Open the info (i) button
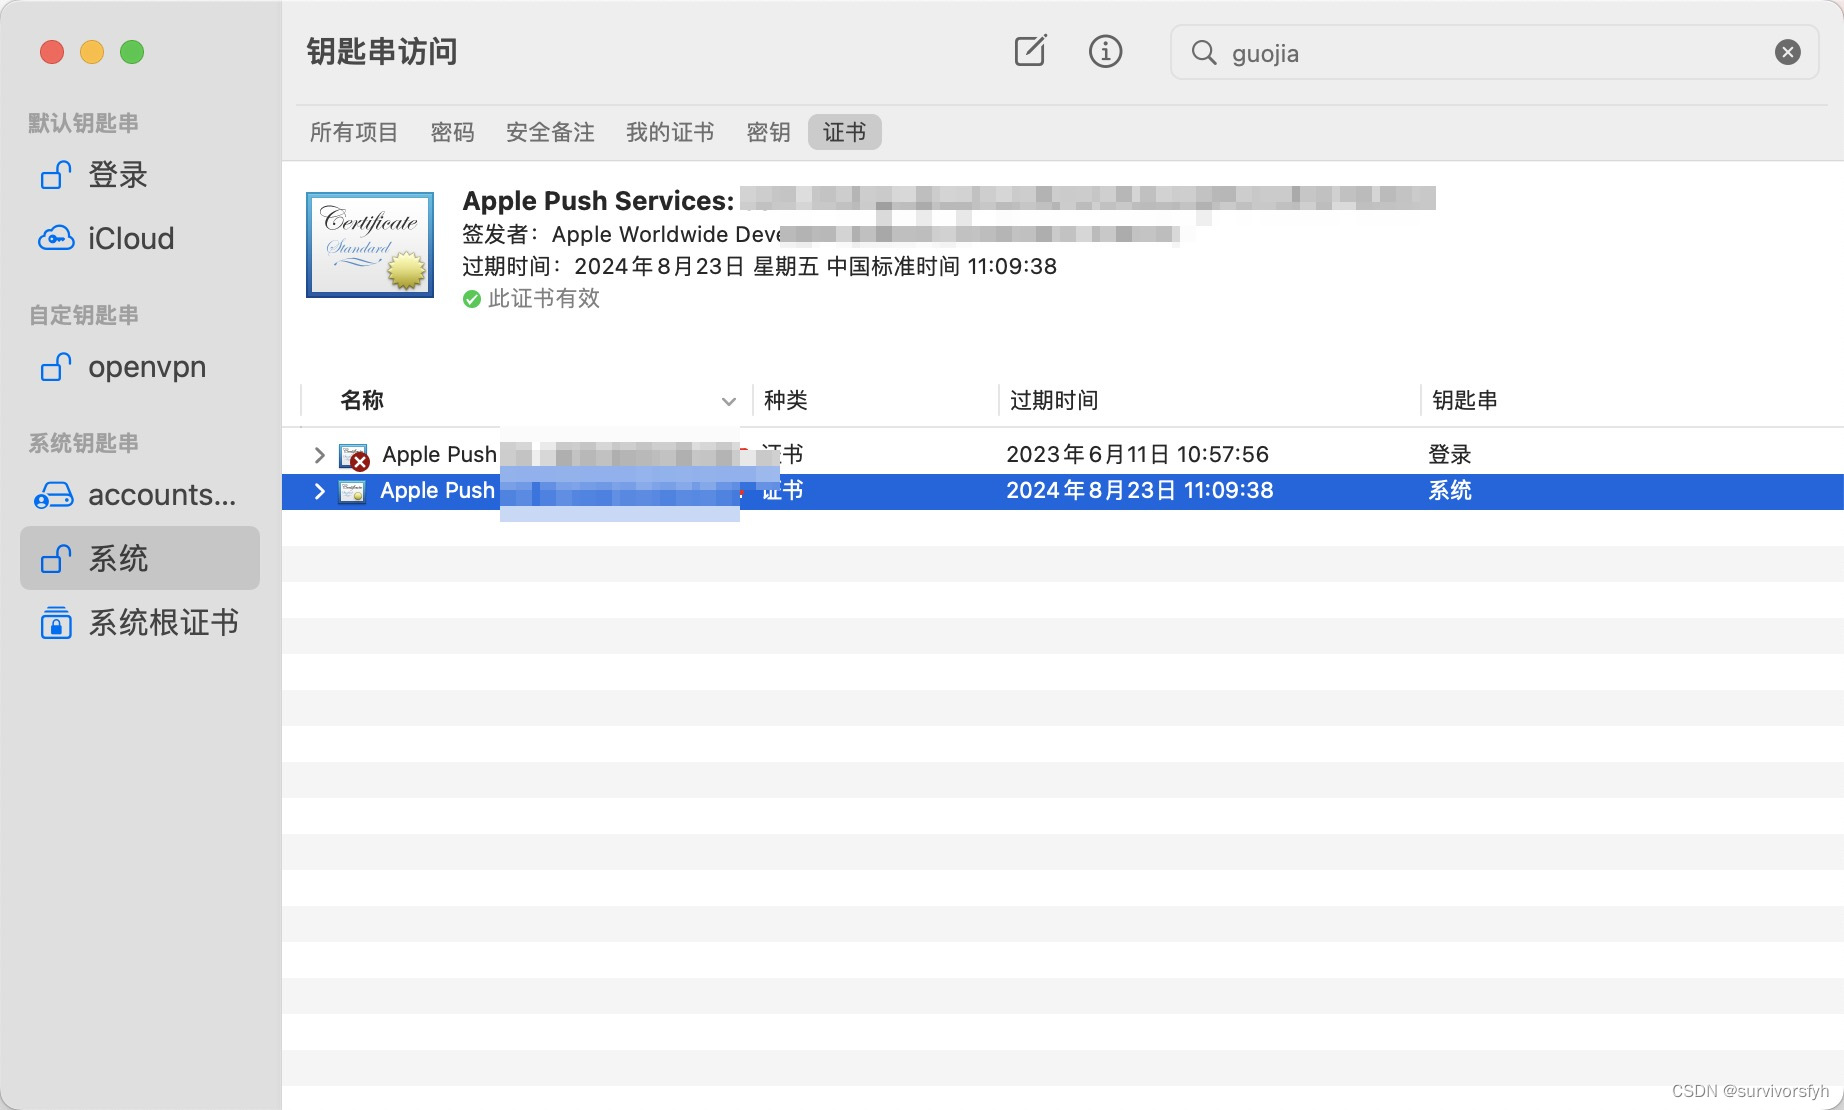 1105,51
